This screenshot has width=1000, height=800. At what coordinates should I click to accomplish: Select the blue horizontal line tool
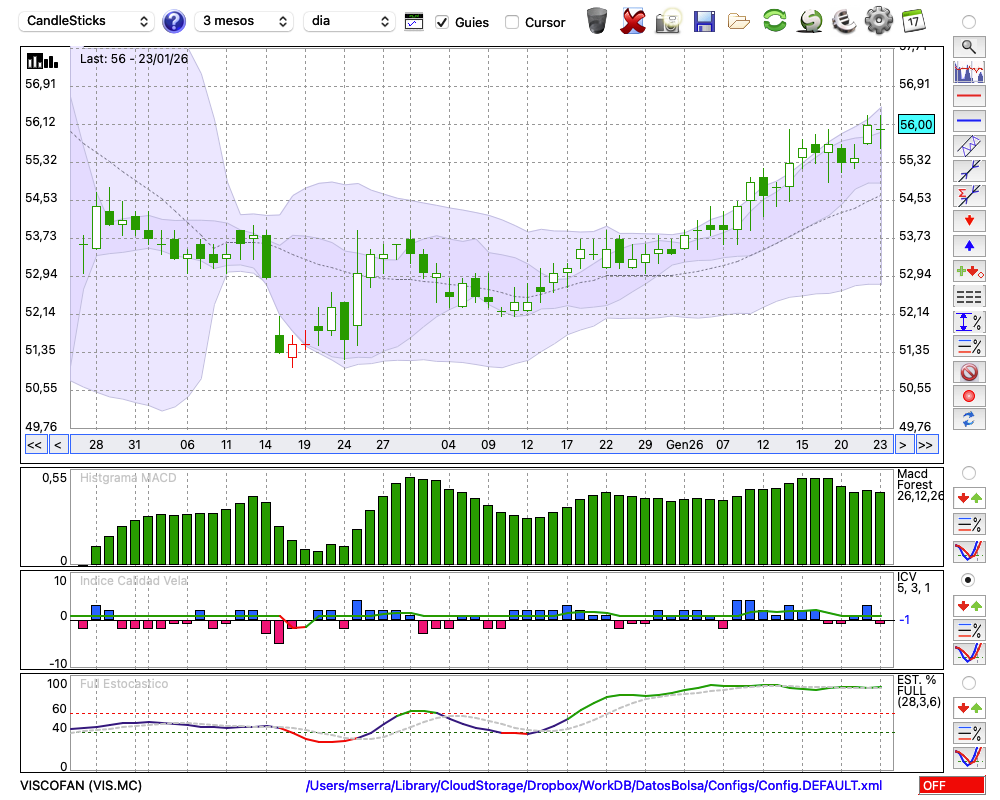[x=968, y=120]
